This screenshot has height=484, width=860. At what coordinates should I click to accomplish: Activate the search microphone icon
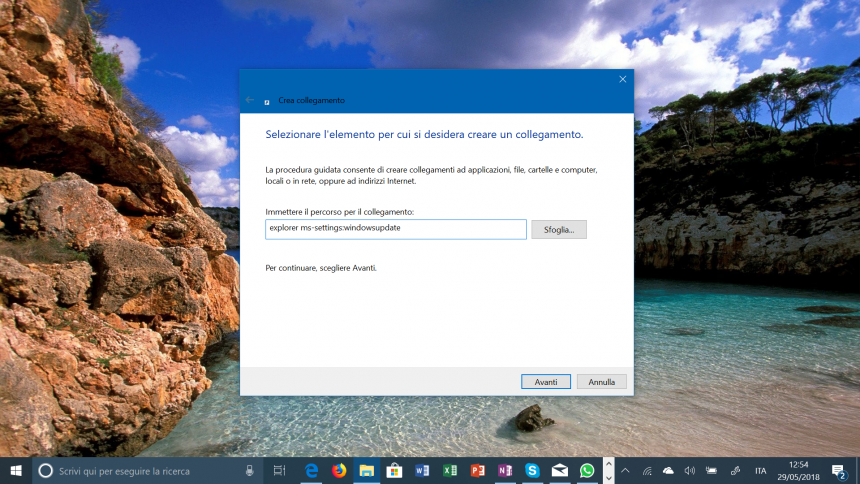[250, 471]
